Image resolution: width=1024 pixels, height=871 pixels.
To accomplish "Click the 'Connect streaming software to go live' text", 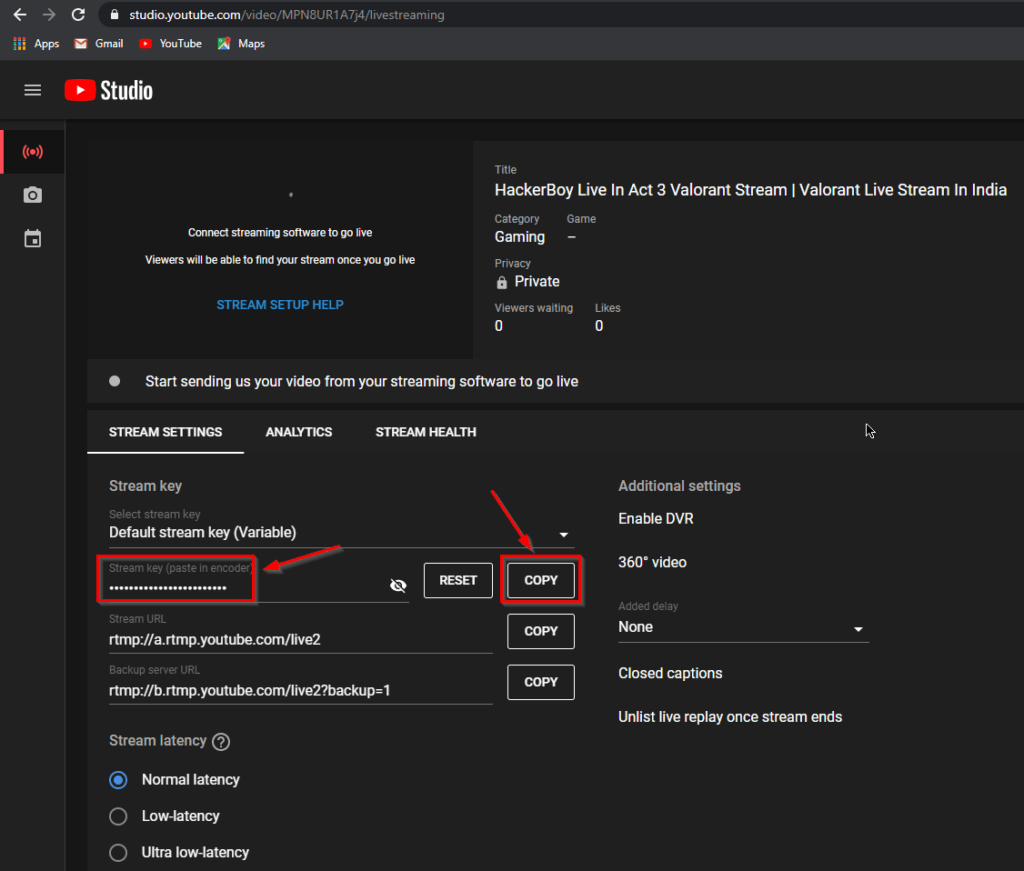I will click(280, 233).
